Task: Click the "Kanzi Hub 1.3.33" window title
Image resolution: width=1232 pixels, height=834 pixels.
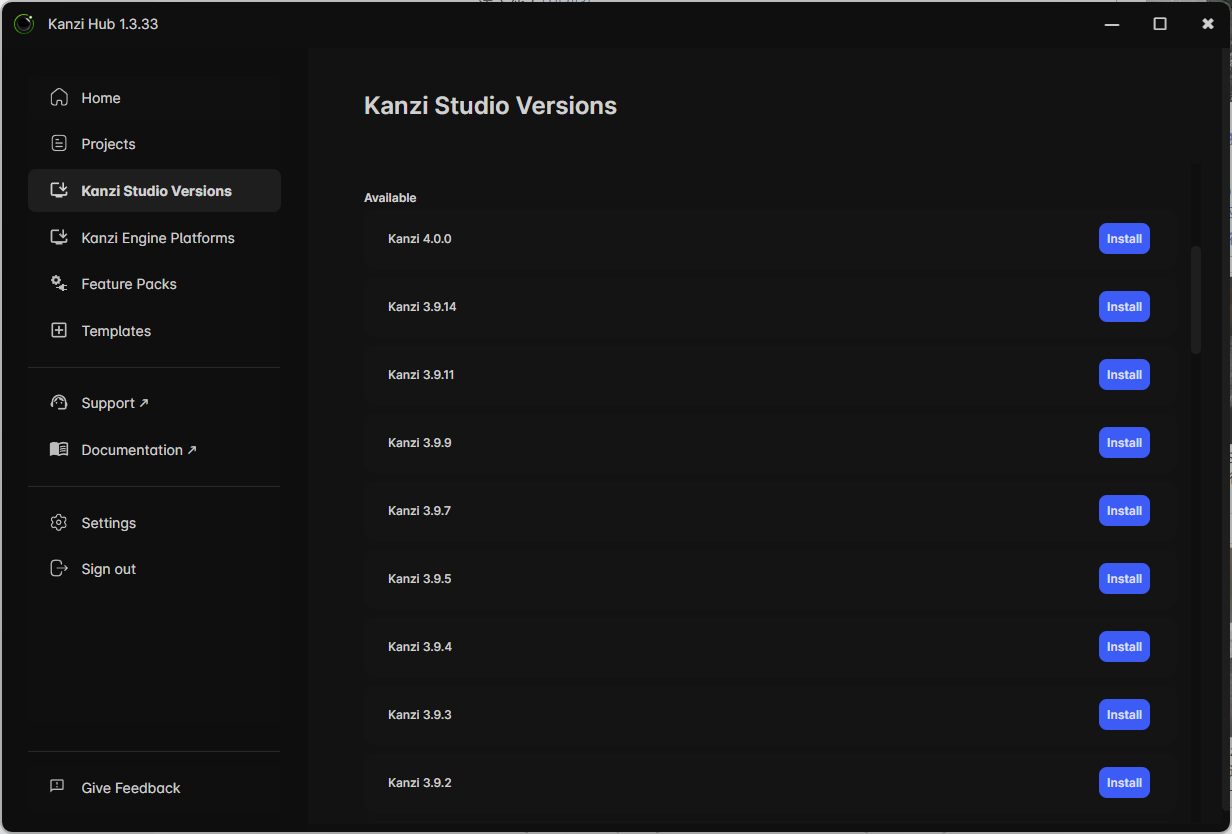Action: [103, 24]
